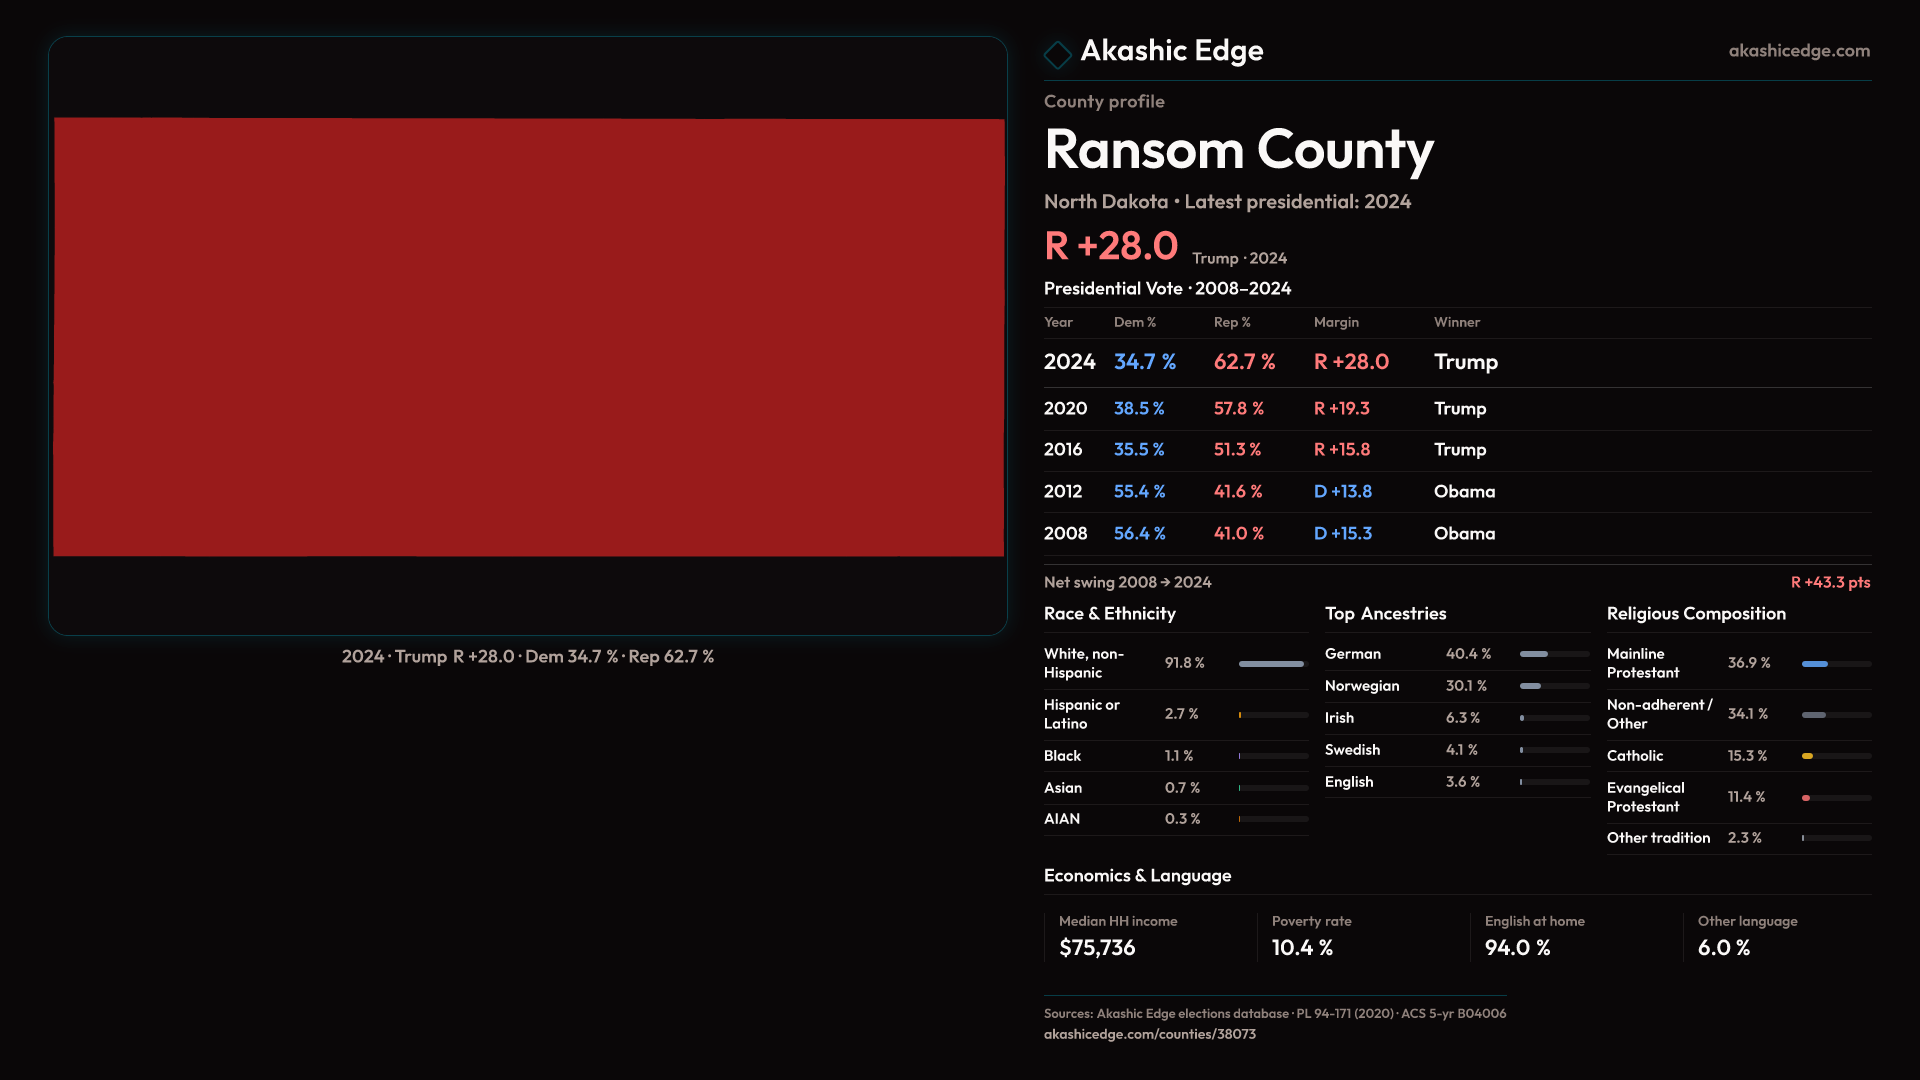Click the Mainline Protestant blue bar

click(1815, 664)
